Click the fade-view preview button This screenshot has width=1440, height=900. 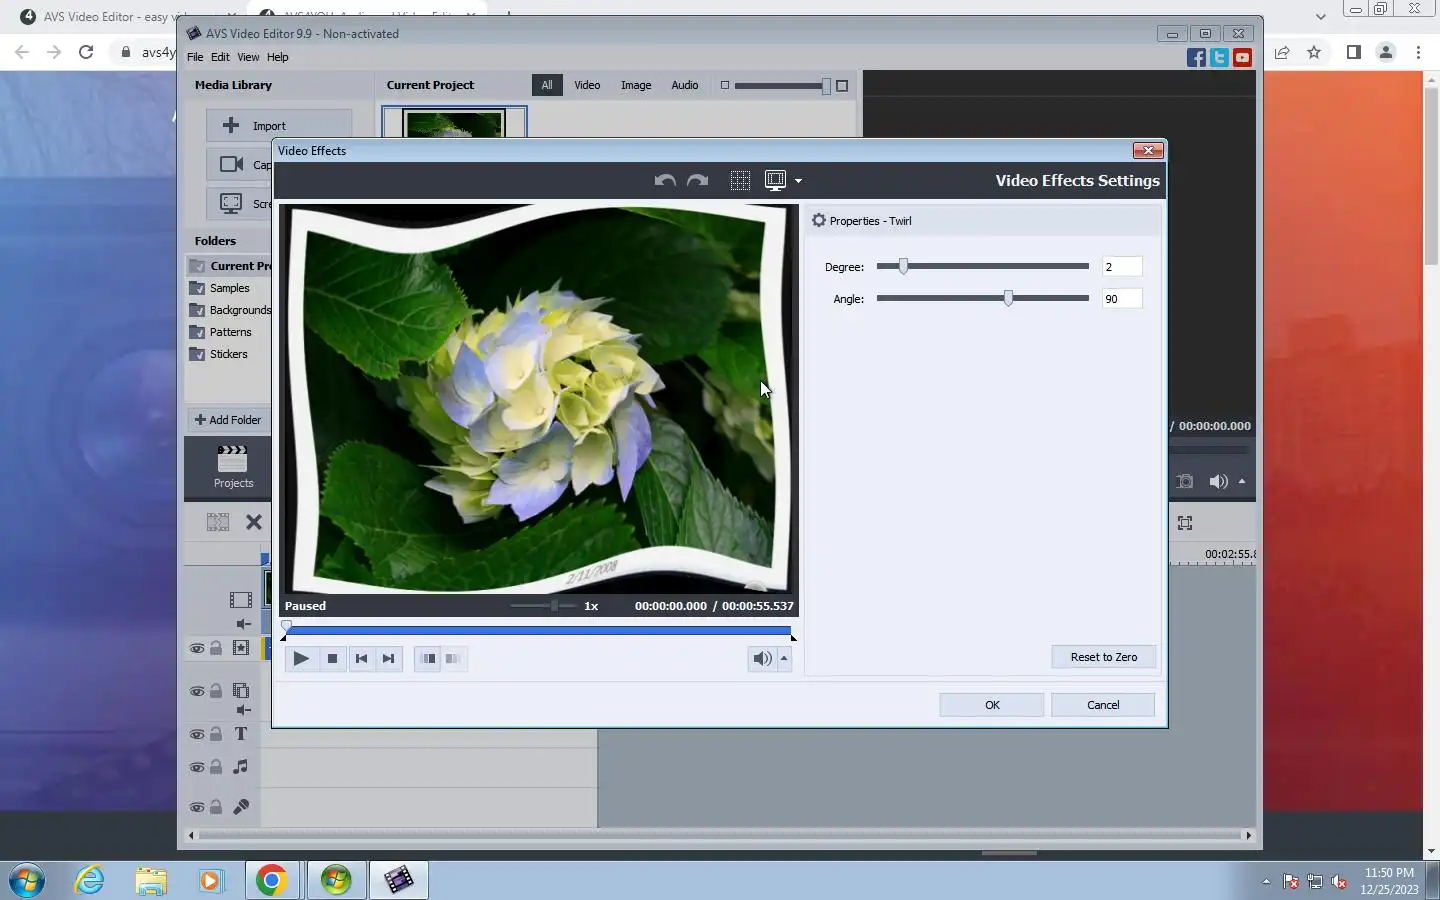click(453, 658)
